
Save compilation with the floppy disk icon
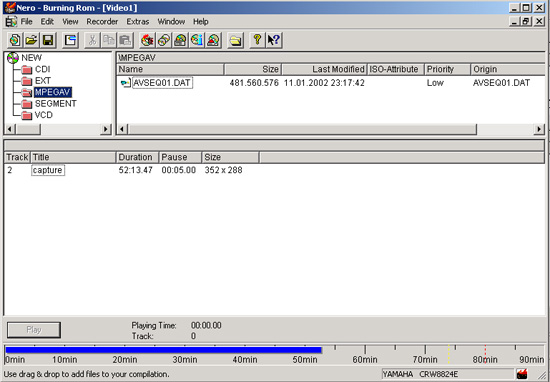[48, 40]
